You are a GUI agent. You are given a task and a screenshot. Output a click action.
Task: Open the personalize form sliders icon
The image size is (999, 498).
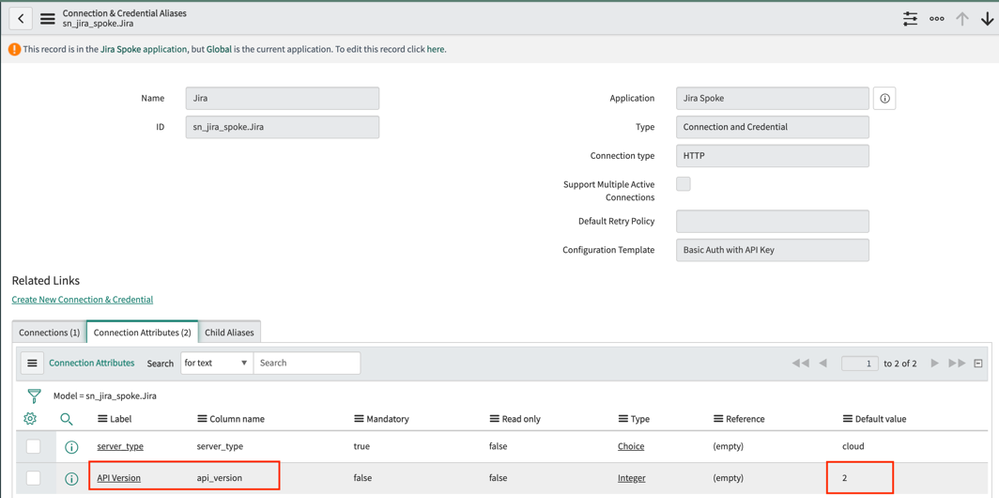(910, 18)
